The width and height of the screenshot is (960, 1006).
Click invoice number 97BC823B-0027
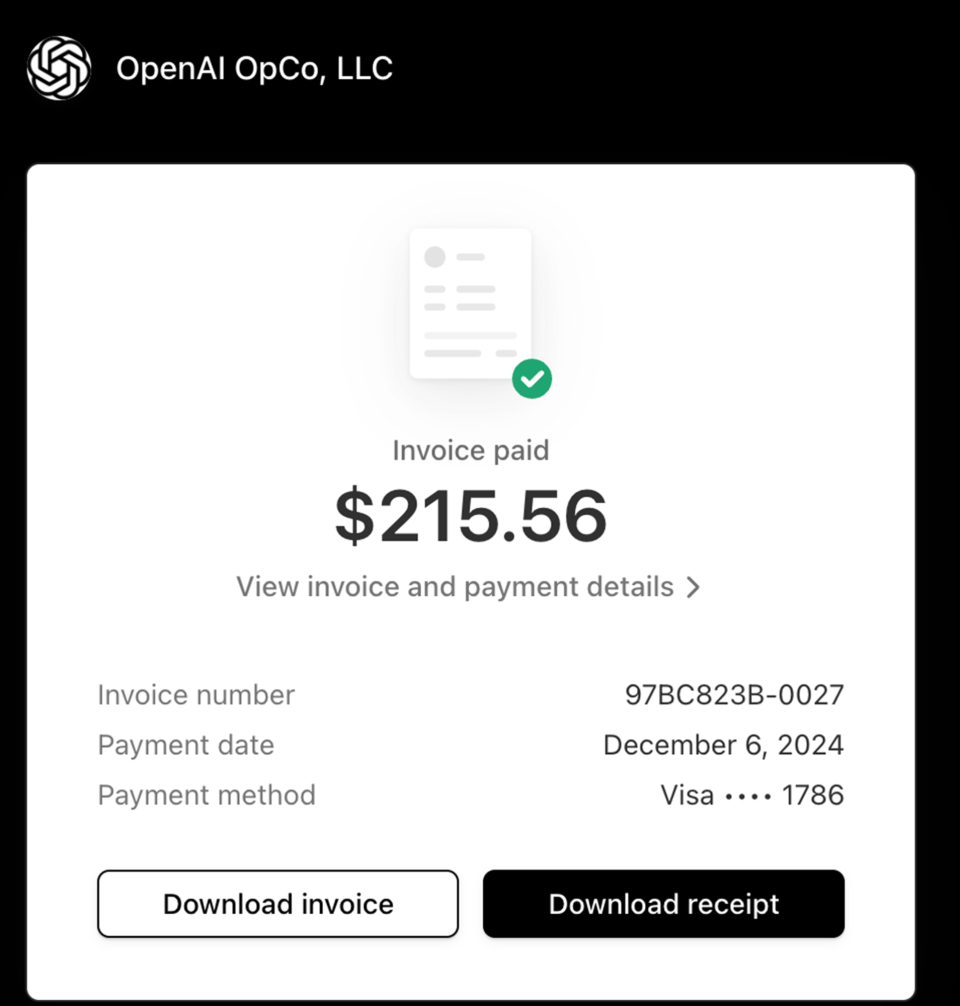click(x=734, y=695)
